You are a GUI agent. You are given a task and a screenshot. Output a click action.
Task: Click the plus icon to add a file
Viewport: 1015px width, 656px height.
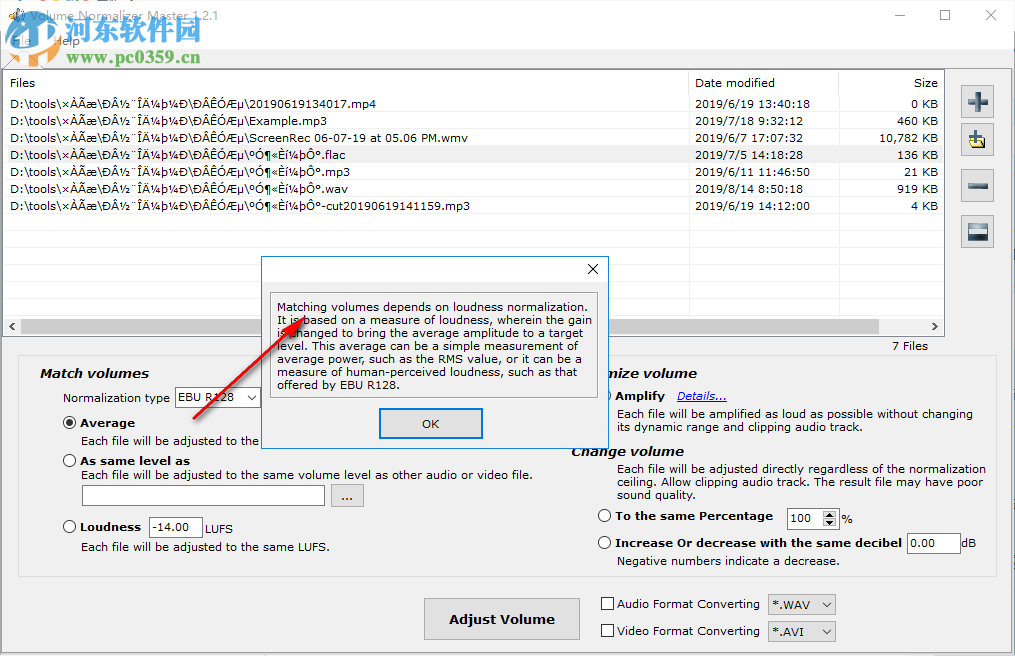coord(977,101)
